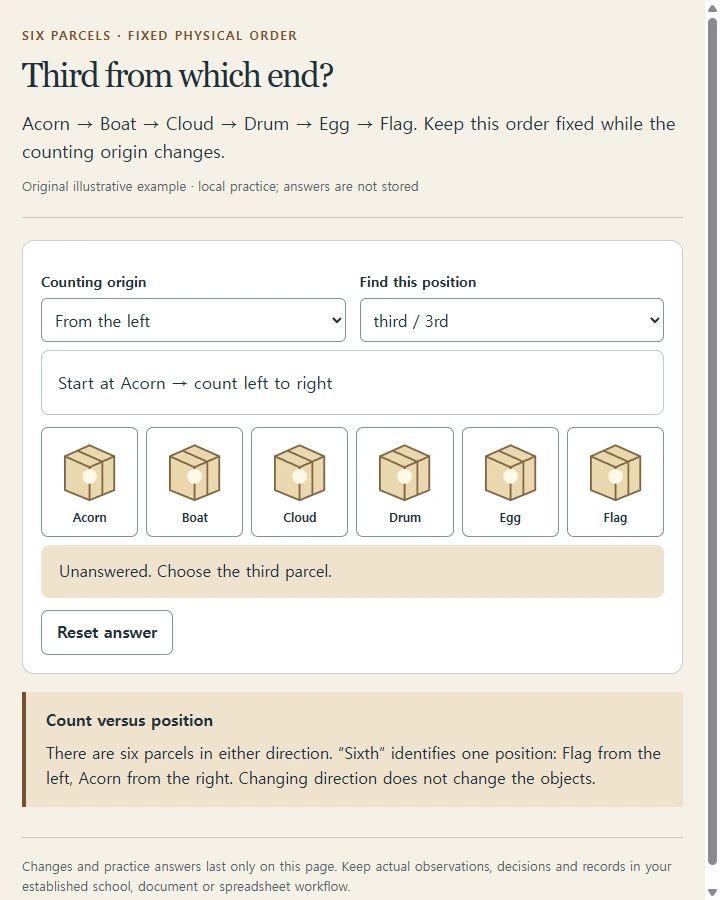Click the 'Count versus position' note heading
Screen dimensions: 720x900
click(x=129, y=720)
